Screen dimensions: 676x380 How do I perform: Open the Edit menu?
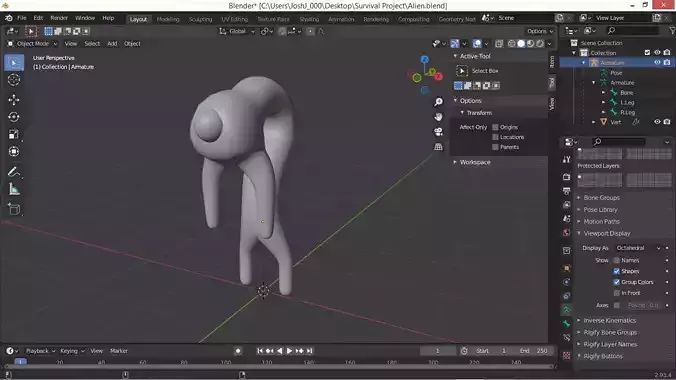pos(38,18)
